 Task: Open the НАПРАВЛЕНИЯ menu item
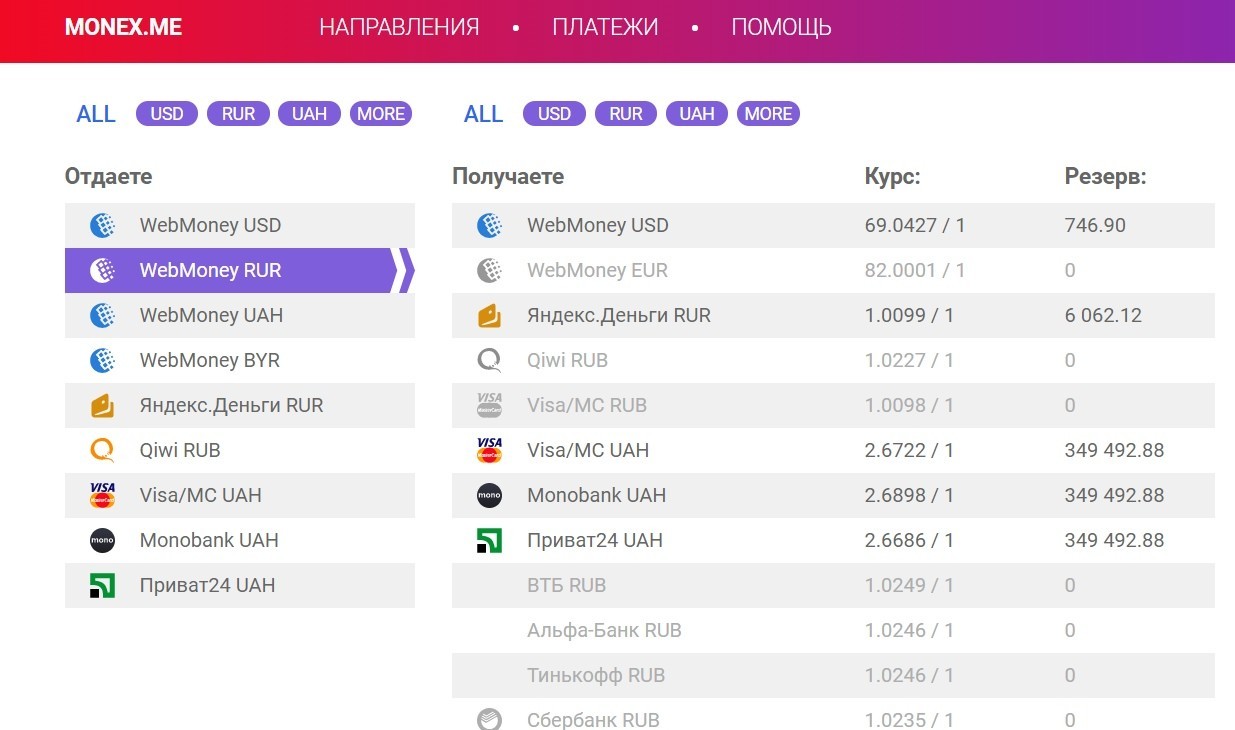pyautogui.click(x=399, y=27)
